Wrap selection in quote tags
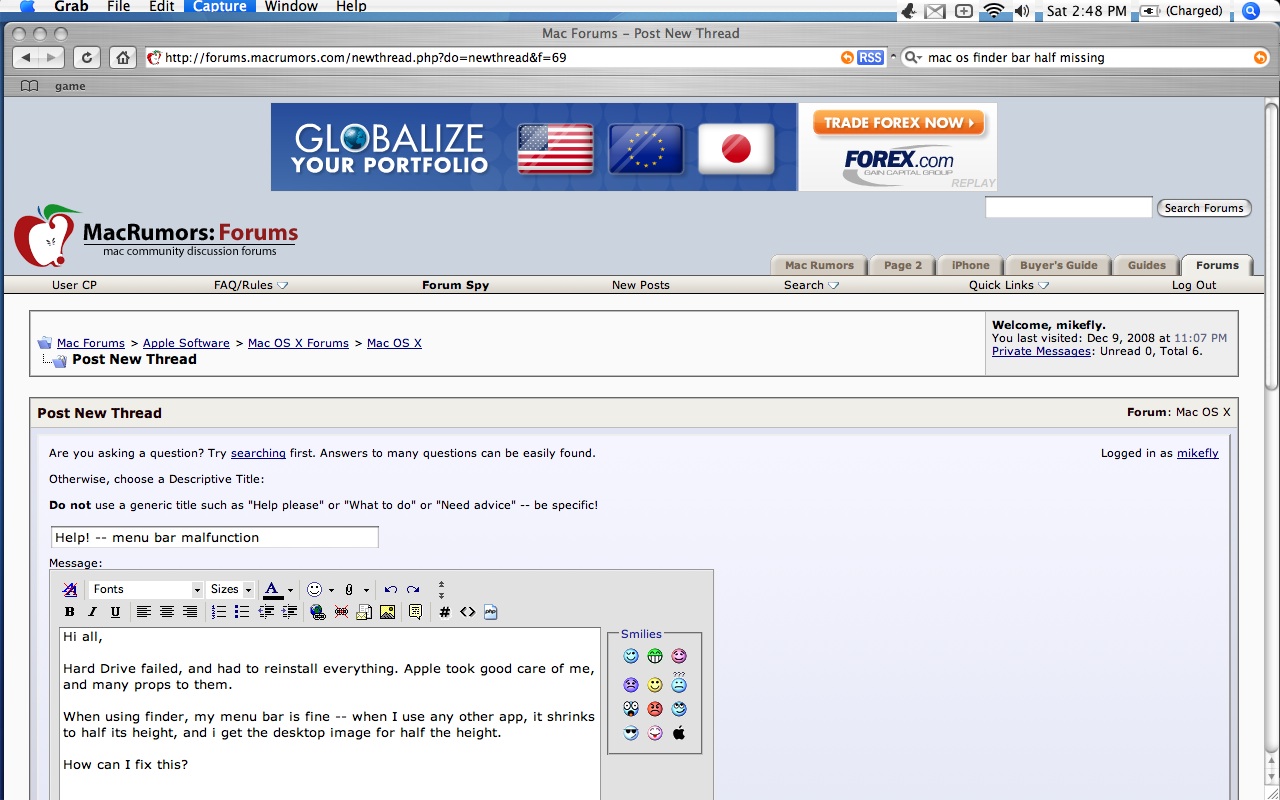Viewport: 1280px width, 800px height. 416,612
